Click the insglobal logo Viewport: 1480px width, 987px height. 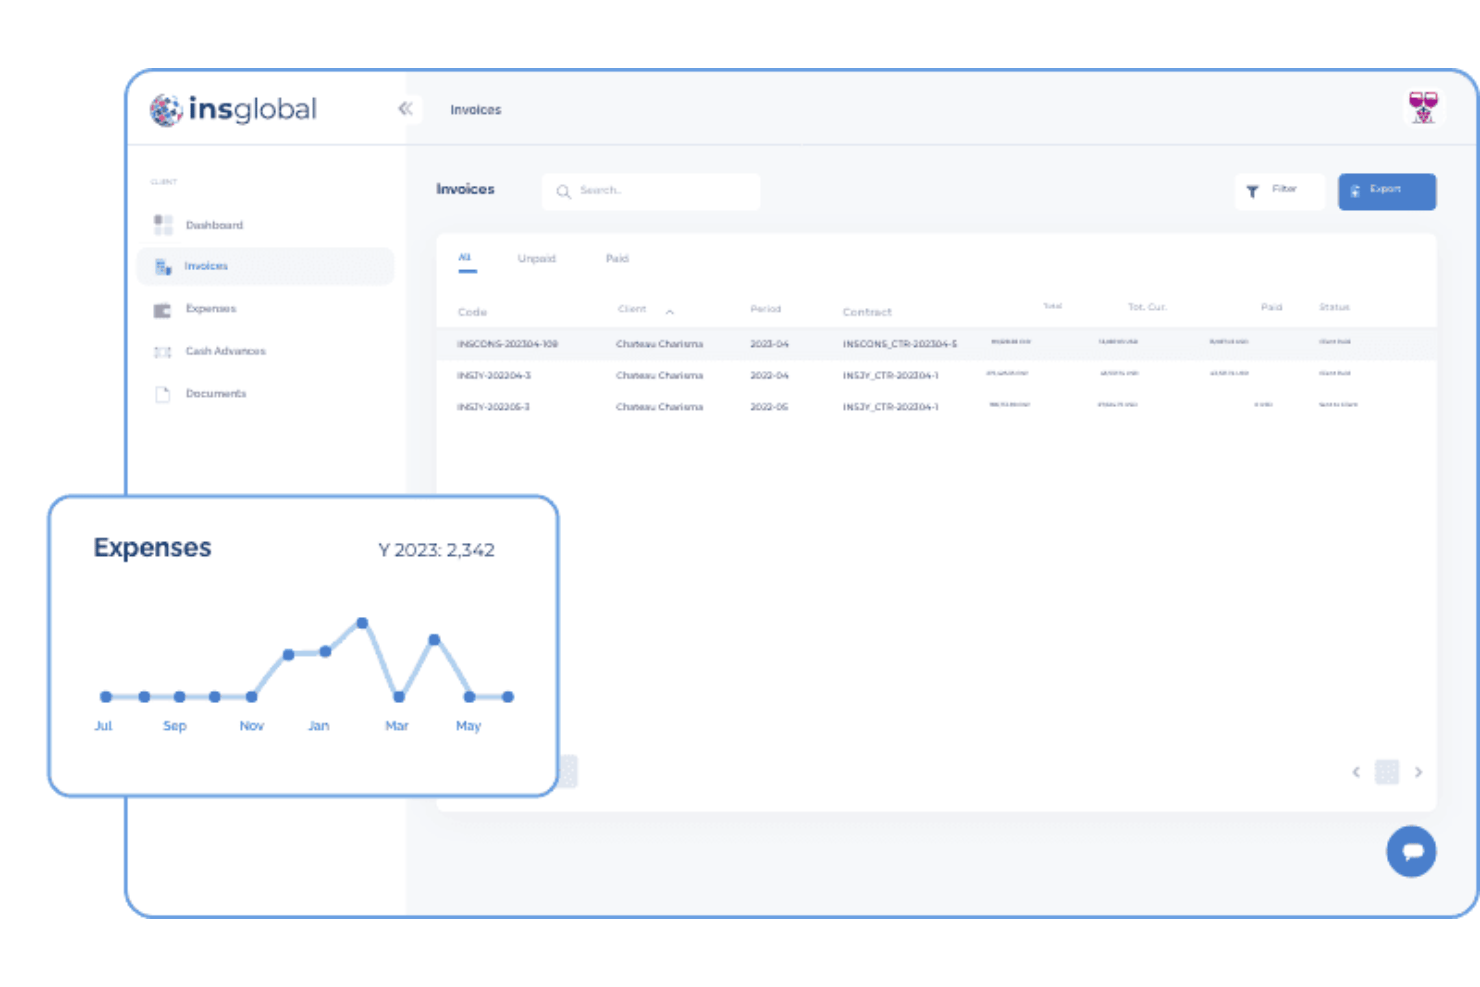[233, 109]
